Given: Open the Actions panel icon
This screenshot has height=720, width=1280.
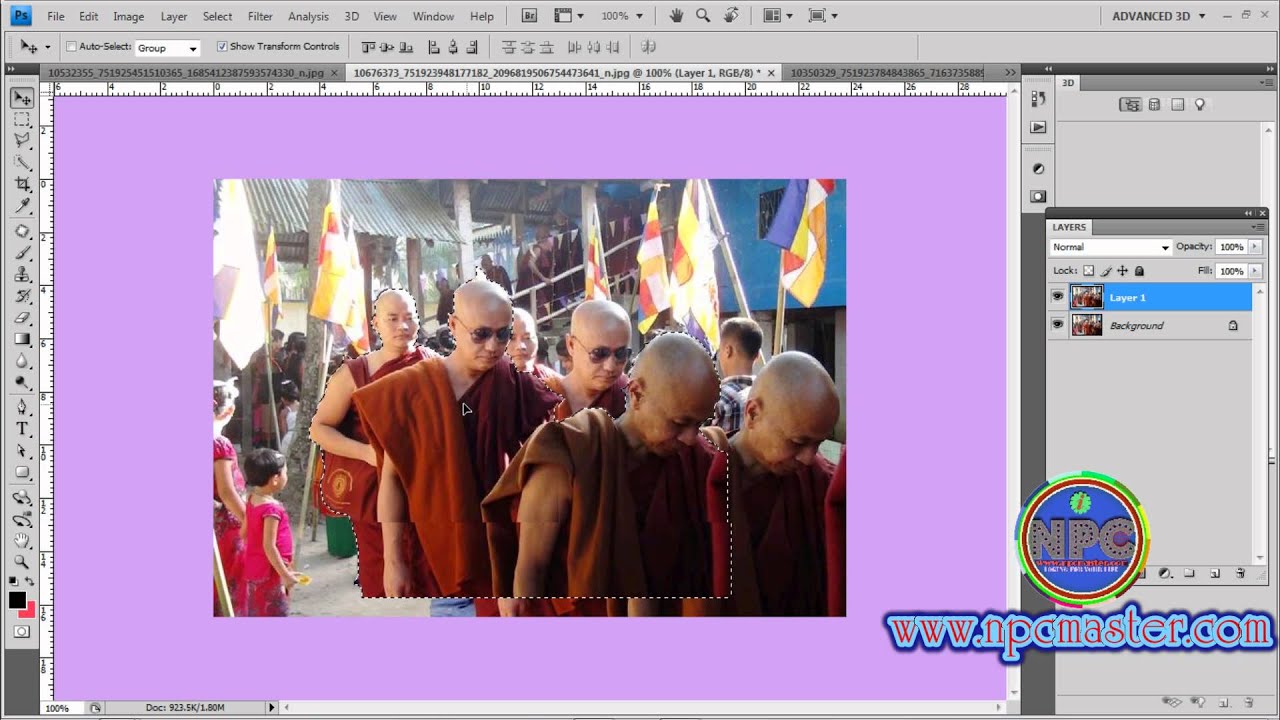Looking at the screenshot, I should [1038, 127].
